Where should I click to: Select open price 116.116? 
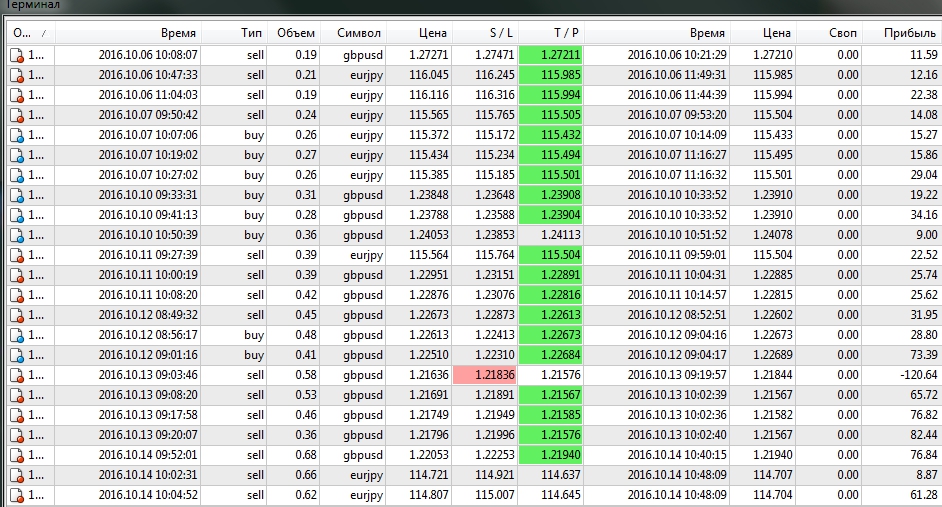(429, 95)
